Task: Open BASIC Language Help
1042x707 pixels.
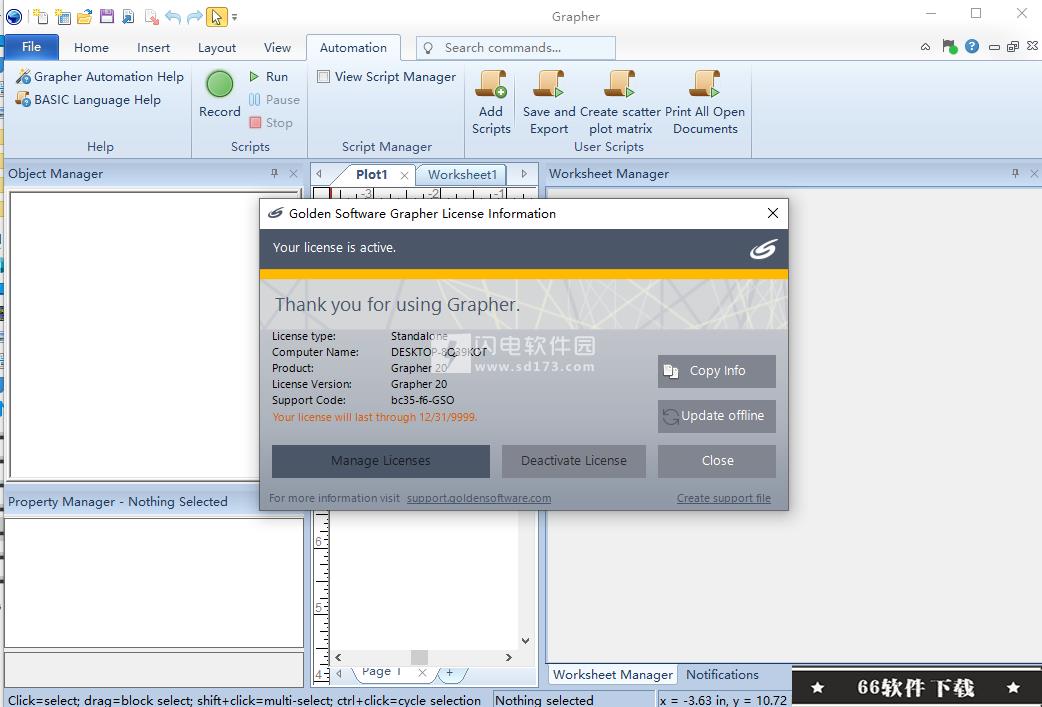Action: 88,100
